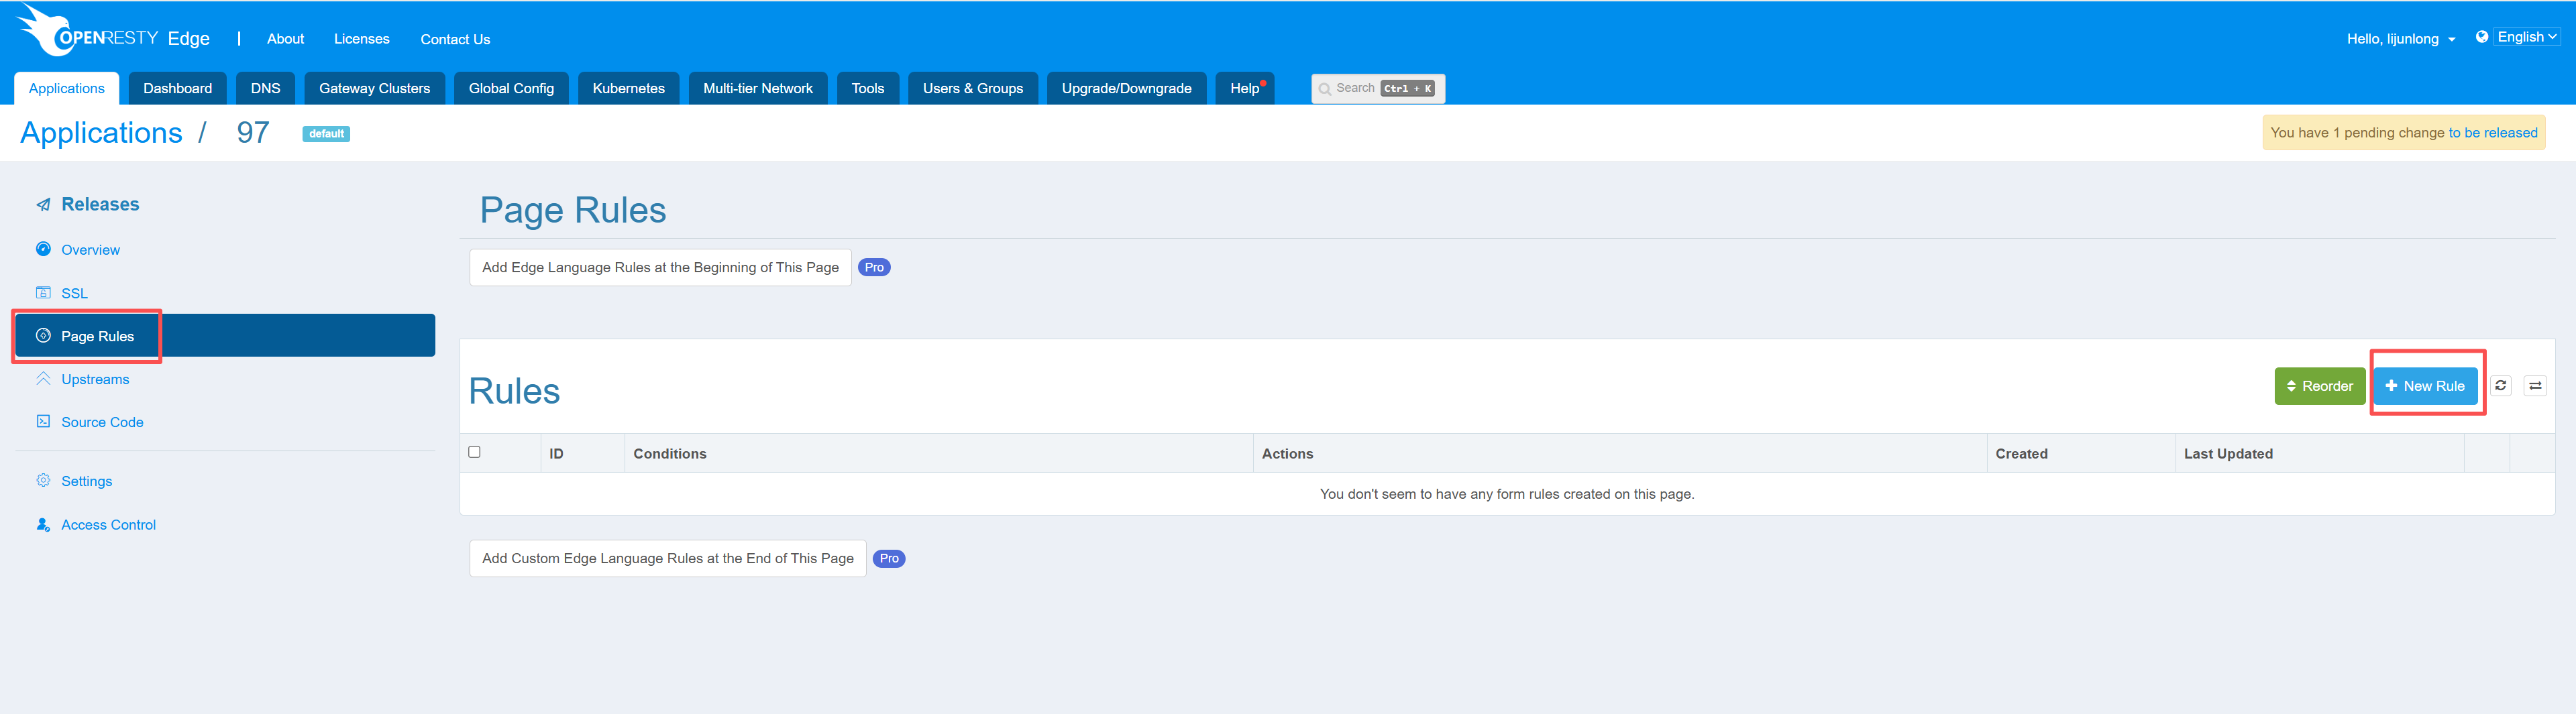The width and height of the screenshot is (2576, 714).
Task: Switch to the Global Config tab
Action: pos(511,88)
